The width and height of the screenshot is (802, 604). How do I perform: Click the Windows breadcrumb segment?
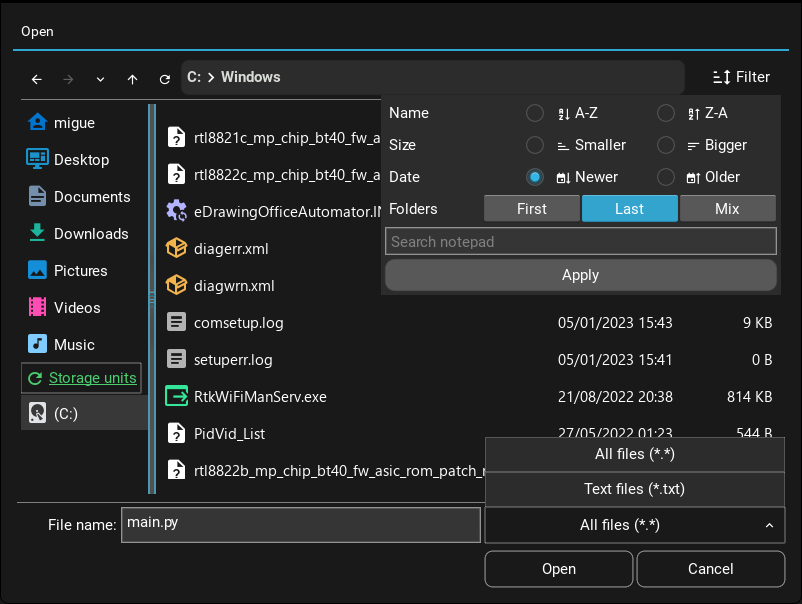[x=250, y=77]
